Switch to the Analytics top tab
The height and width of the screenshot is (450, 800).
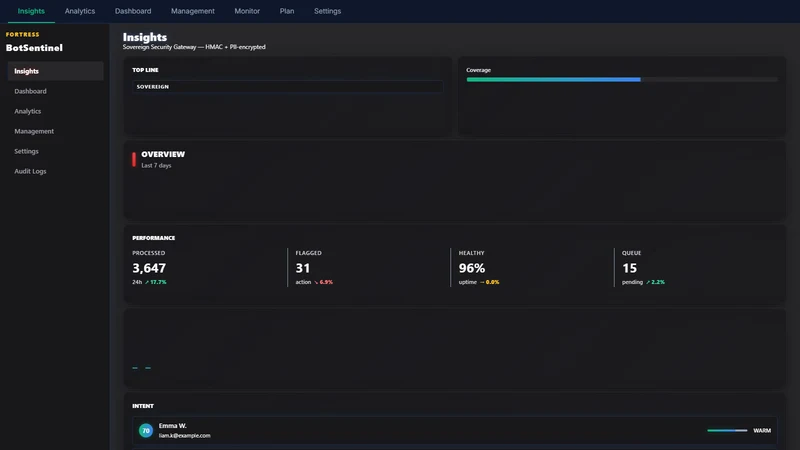80,11
